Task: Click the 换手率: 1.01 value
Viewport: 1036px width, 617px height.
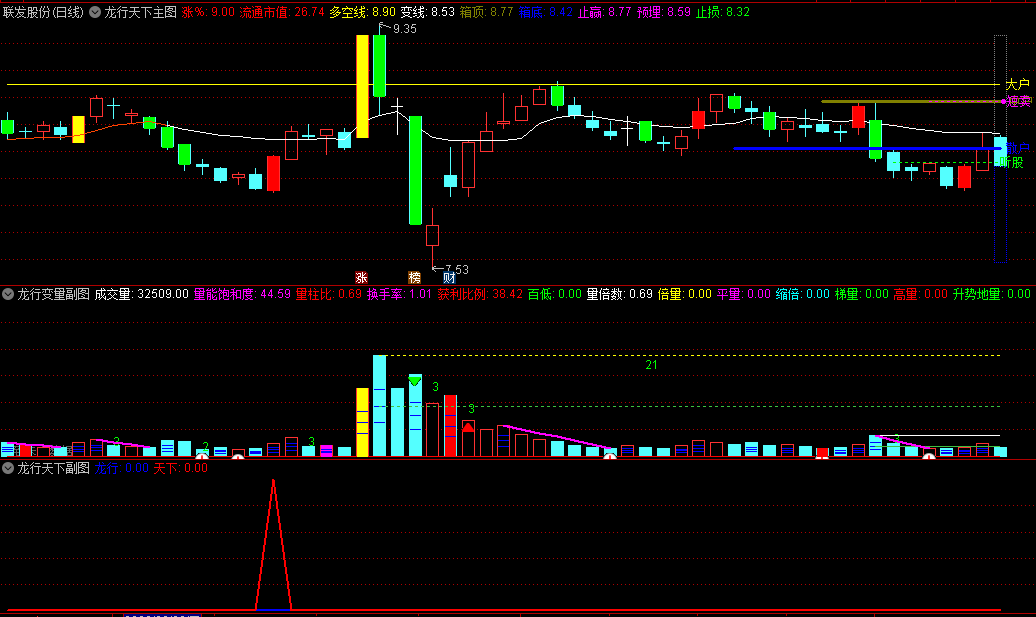Action: 399,294
